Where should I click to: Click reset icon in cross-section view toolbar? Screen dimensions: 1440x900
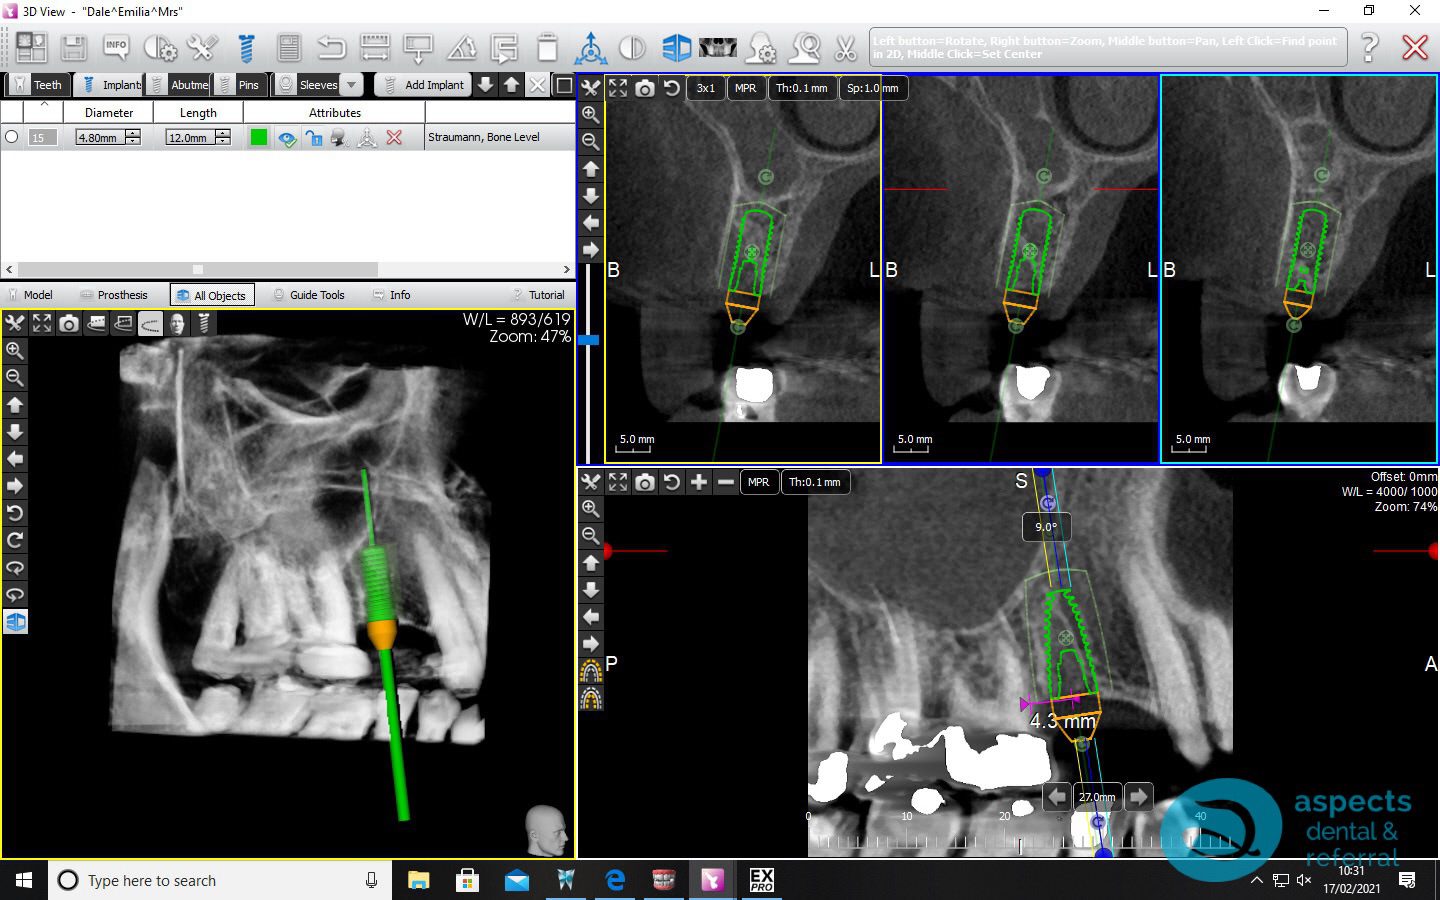(x=672, y=88)
